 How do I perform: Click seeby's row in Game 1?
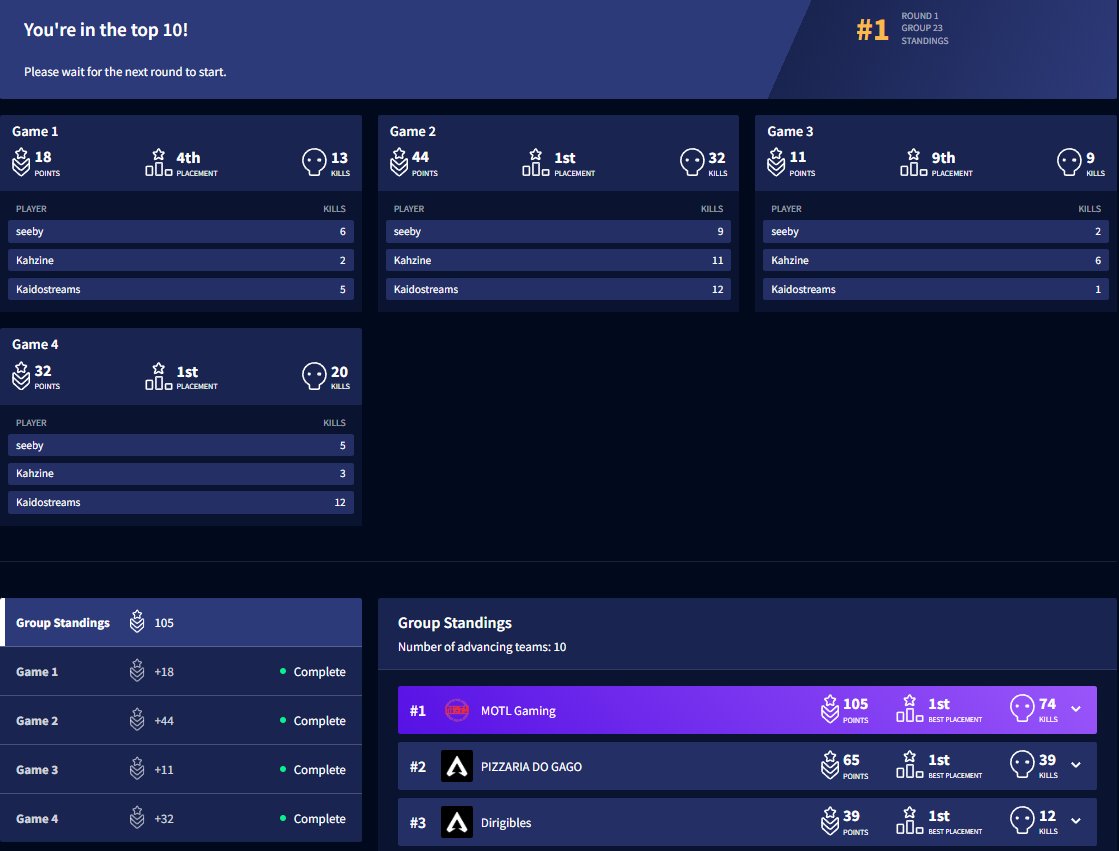[x=181, y=231]
